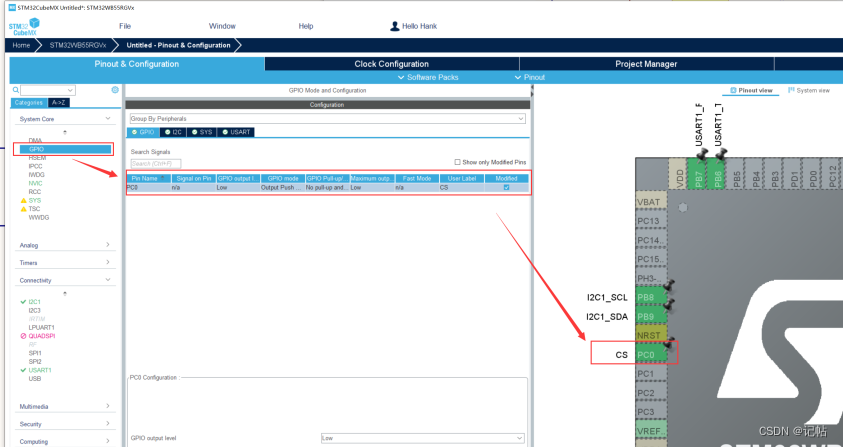Select QUADSPI in the Connectivity list
This screenshot has width=843, height=447.
point(42,336)
